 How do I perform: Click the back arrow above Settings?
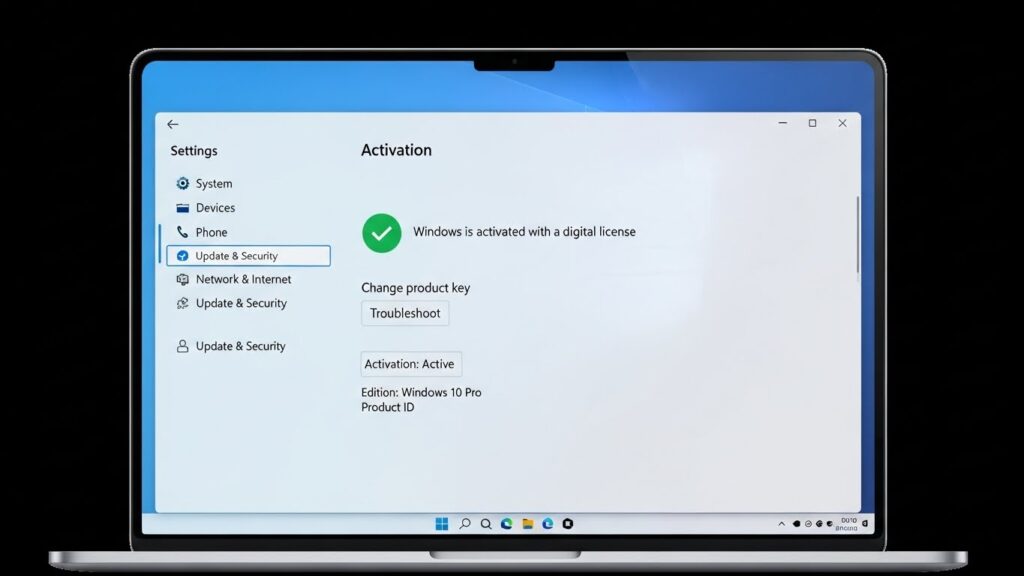[173, 124]
